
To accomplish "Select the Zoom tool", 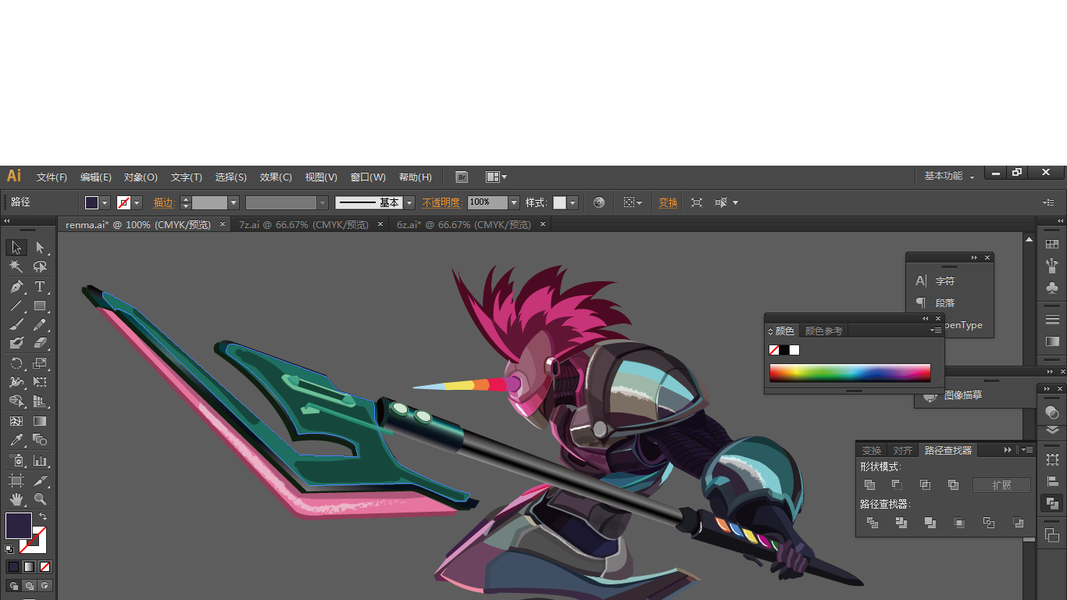I will click(40, 499).
